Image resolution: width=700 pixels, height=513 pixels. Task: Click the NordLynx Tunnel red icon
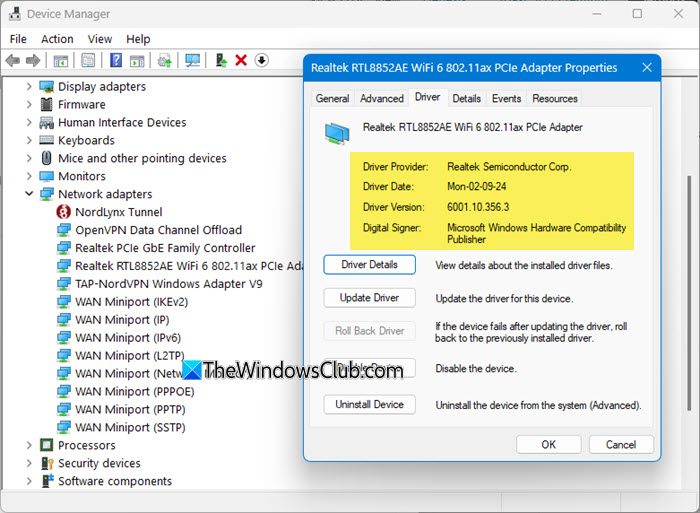(63, 212)
